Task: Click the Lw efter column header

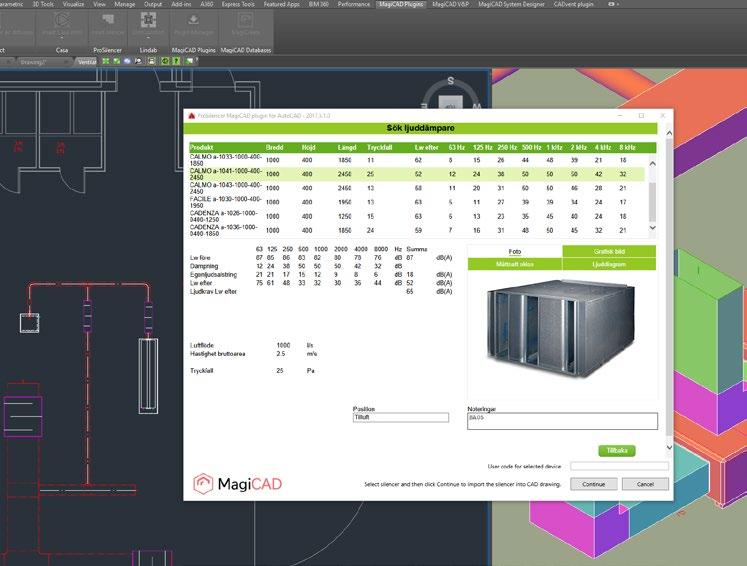Action: click(x=426, y=148)
